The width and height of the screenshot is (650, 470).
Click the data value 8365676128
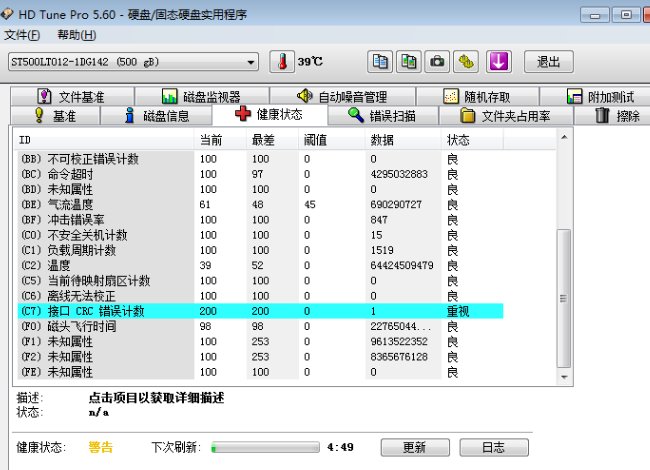[399, 357]
